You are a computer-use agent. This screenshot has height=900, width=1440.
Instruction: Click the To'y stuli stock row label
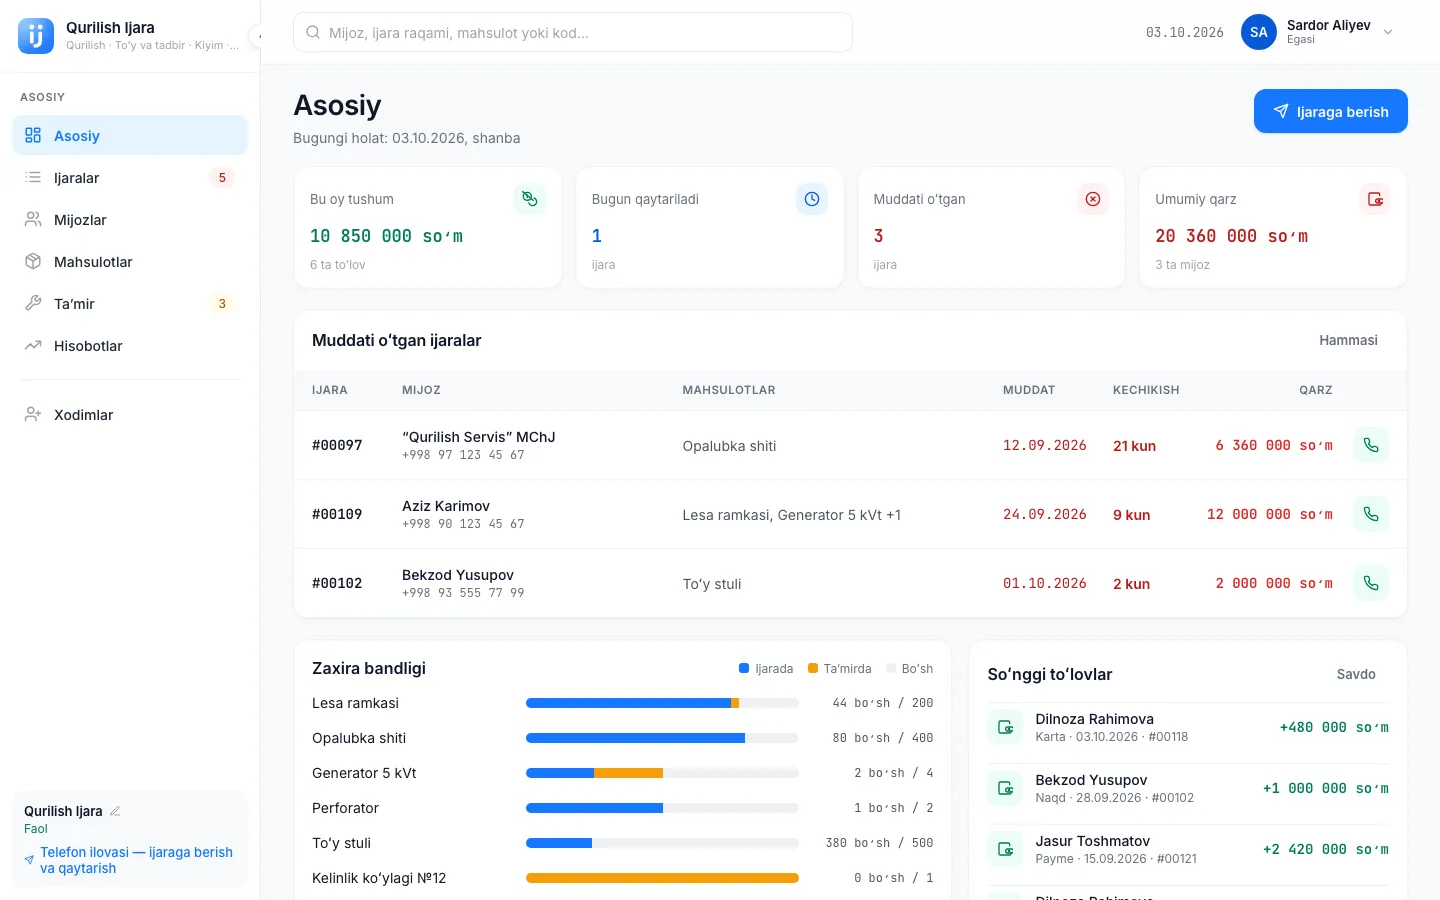tap(341, 843)
